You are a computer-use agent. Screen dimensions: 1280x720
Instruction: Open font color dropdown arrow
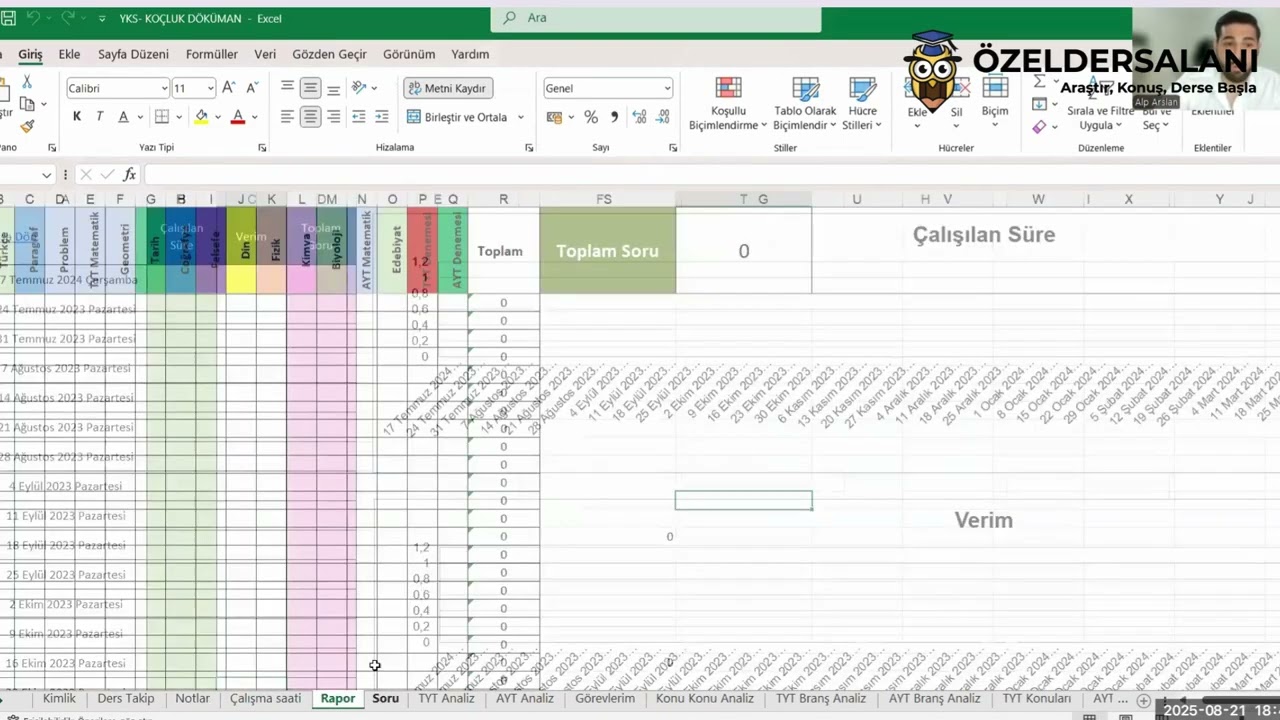click(x=254, y=117)
